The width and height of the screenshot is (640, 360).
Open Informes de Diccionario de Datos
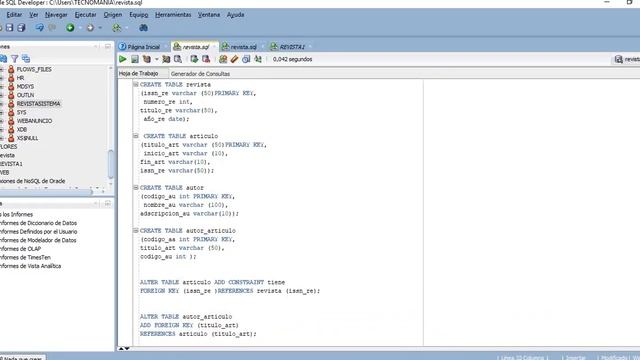tap(38, 223)
